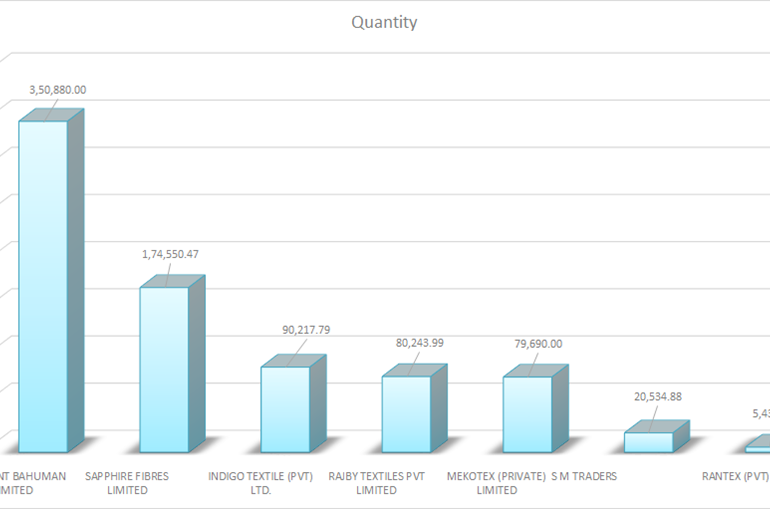The image size is (770, 509).
Task: Click the data label 90,217.79
Action: [306, 330]
